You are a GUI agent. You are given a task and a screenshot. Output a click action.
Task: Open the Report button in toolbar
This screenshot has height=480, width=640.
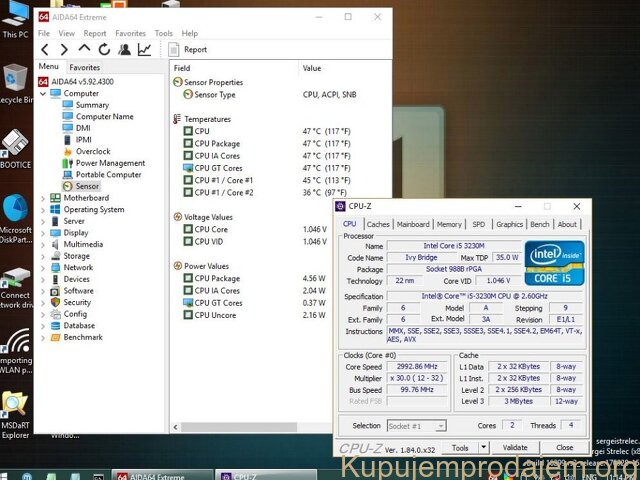tap(188, 49)
